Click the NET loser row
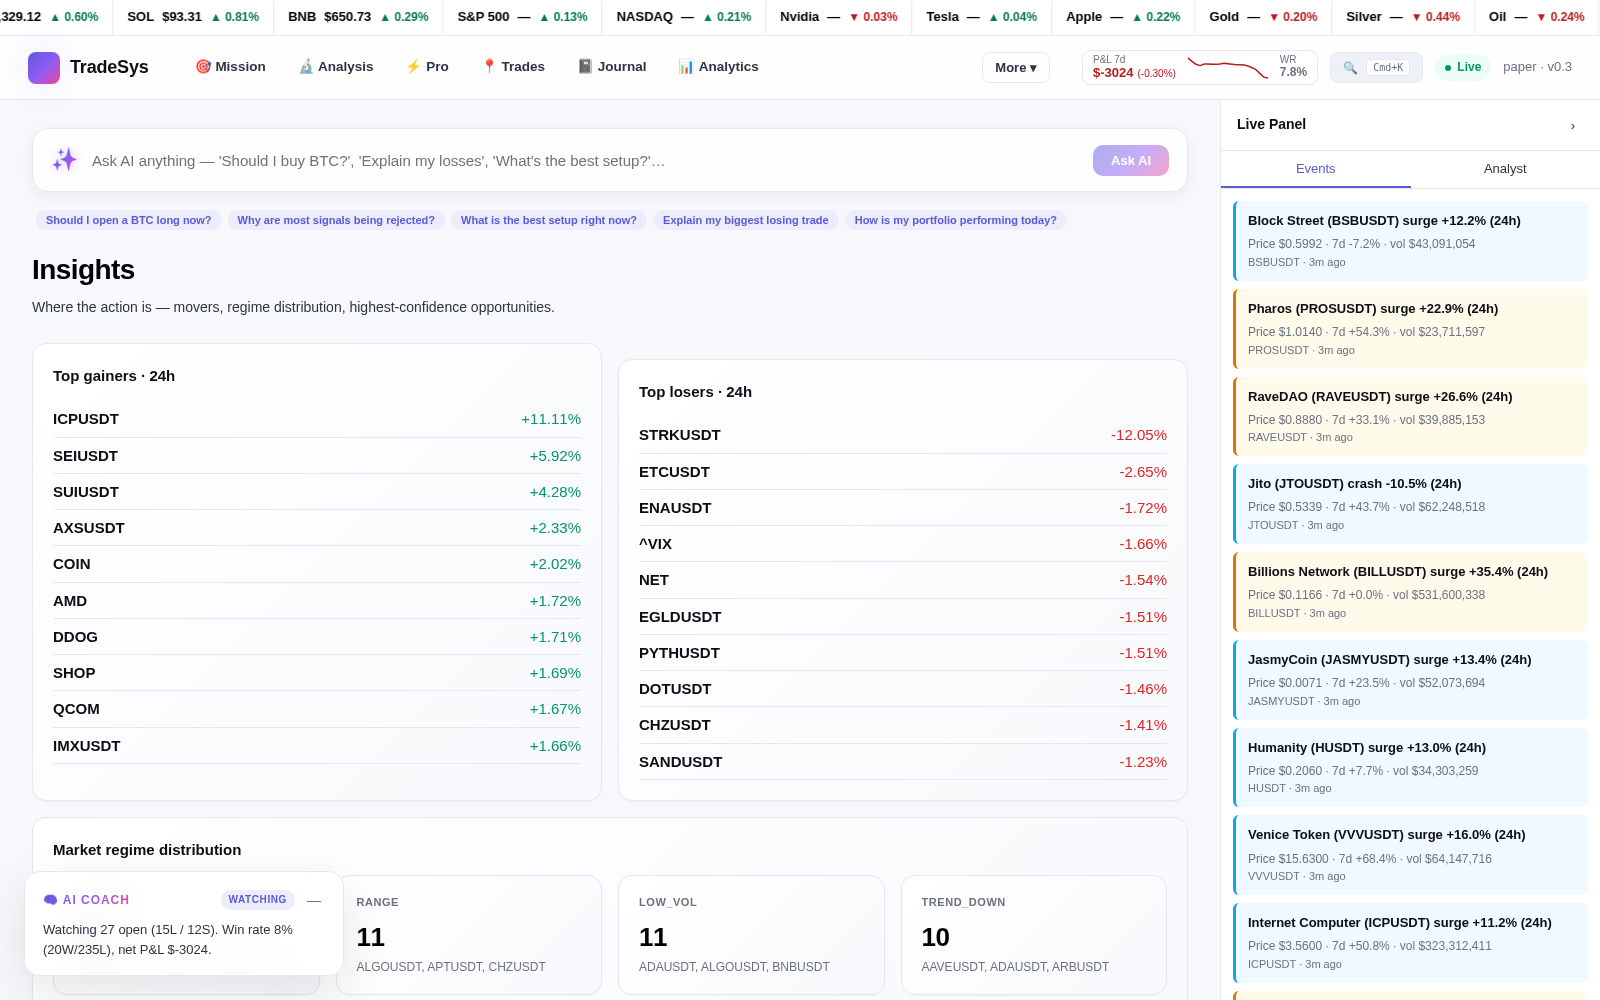Viewport: 1600px width, 1000px height. pyautogui.click(x=903, y=580)
